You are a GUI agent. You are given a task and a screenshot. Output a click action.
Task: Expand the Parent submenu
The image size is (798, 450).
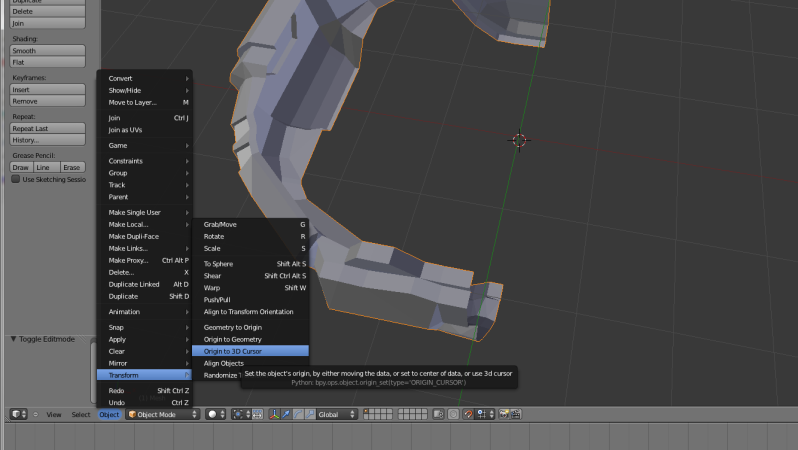pos(145,197)
